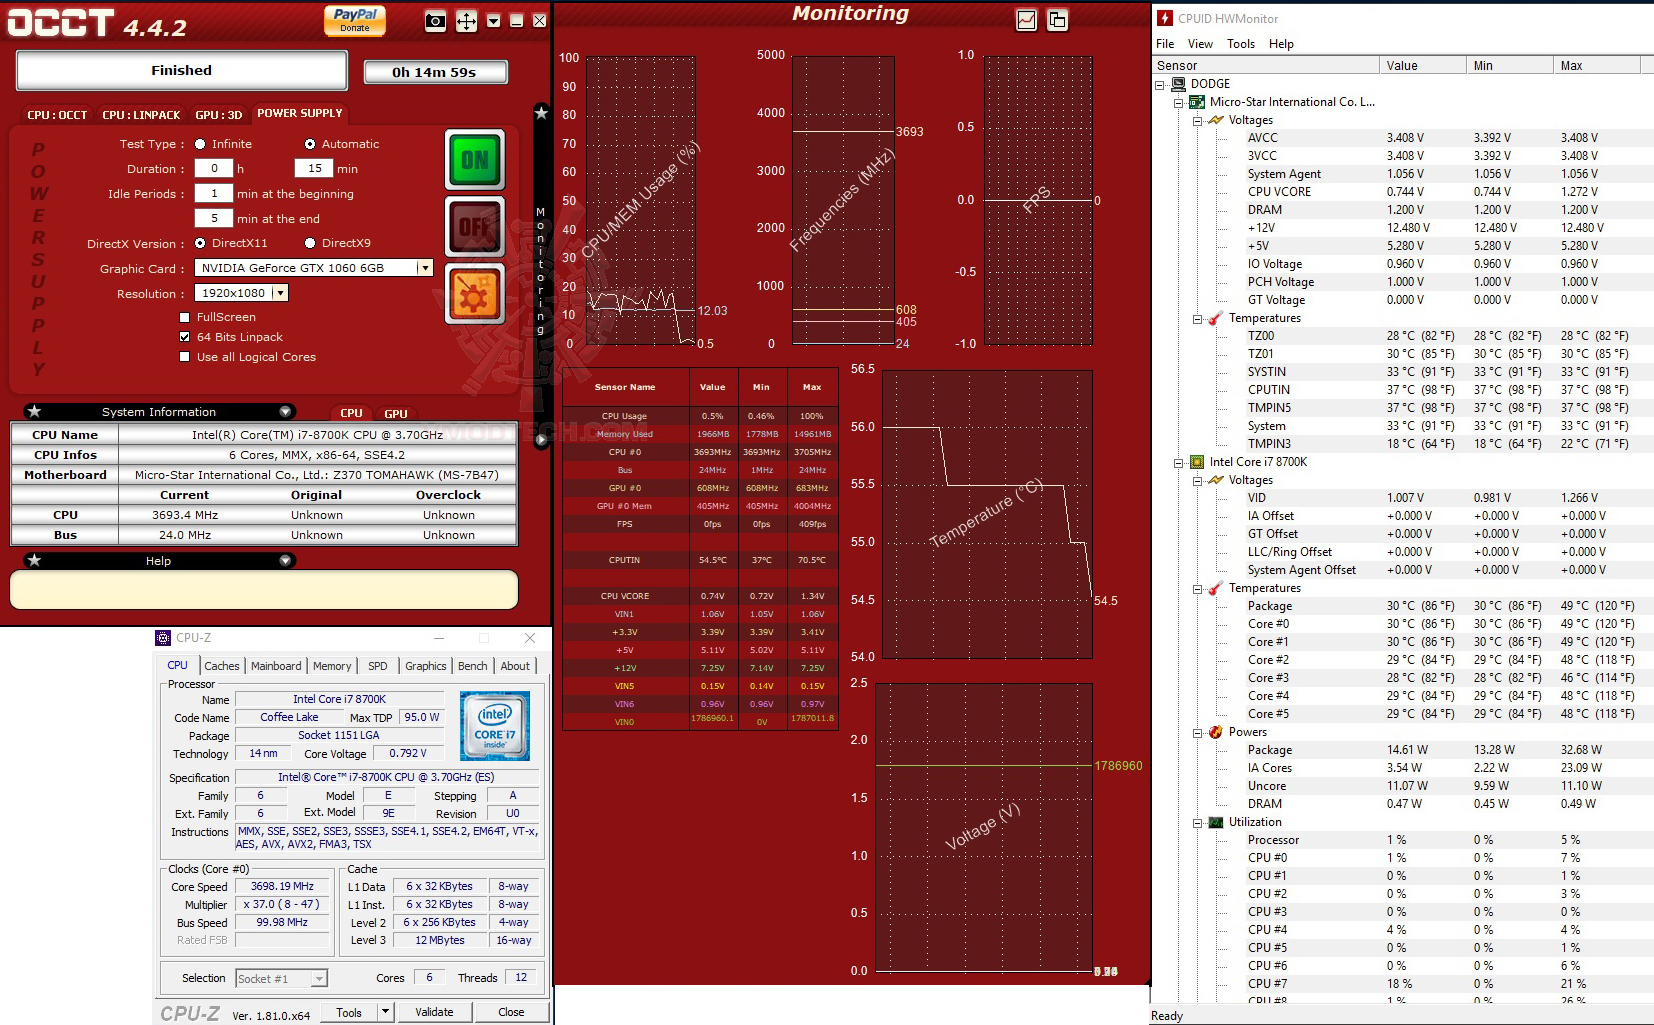The height and width of the screenshot is (1025, 1654).
Task: Click the star icon beside System Information
Action: (x=35, y=412)
